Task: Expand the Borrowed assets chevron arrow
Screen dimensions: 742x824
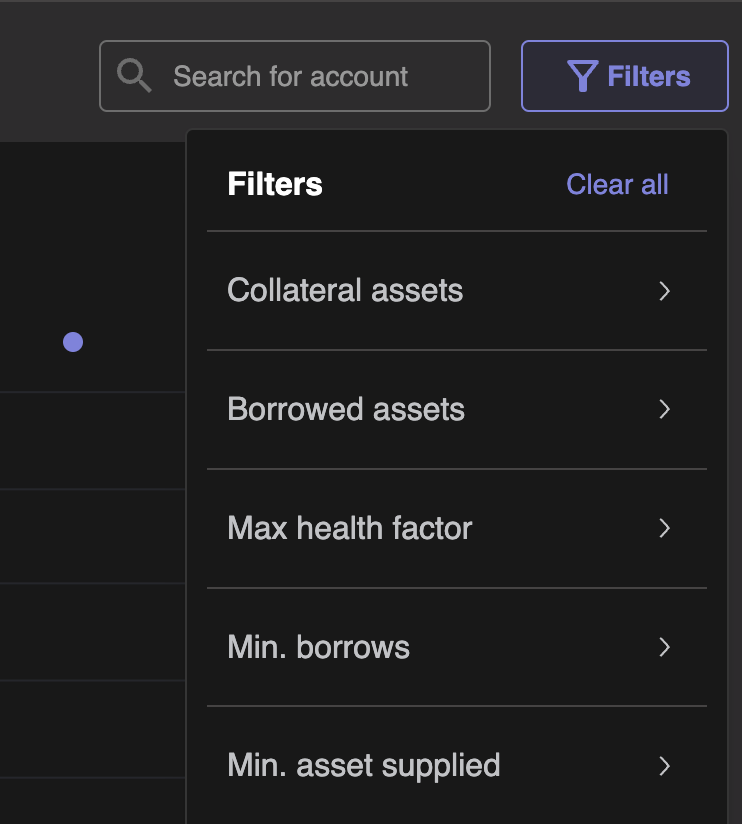Action: point(664,410)
